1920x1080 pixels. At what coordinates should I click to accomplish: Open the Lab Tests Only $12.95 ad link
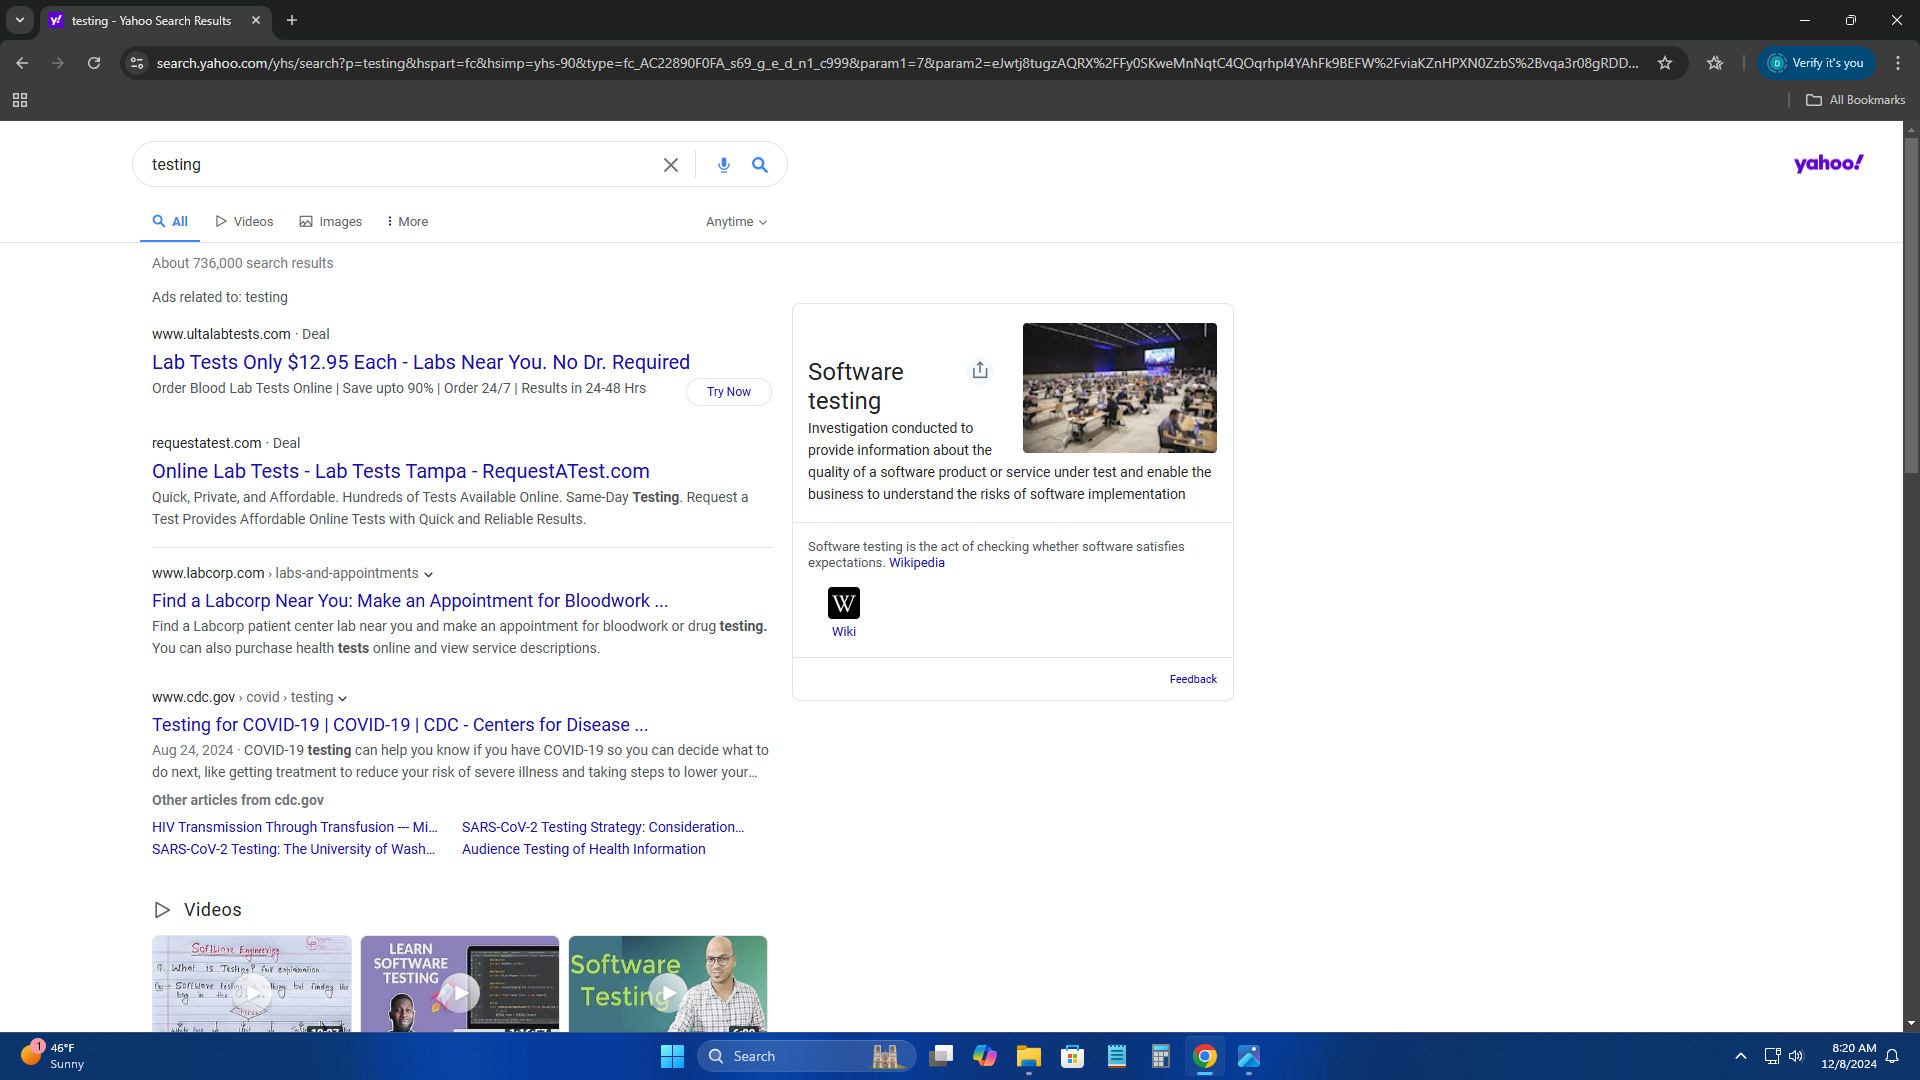pyautogui.click(x=421, y=362)
